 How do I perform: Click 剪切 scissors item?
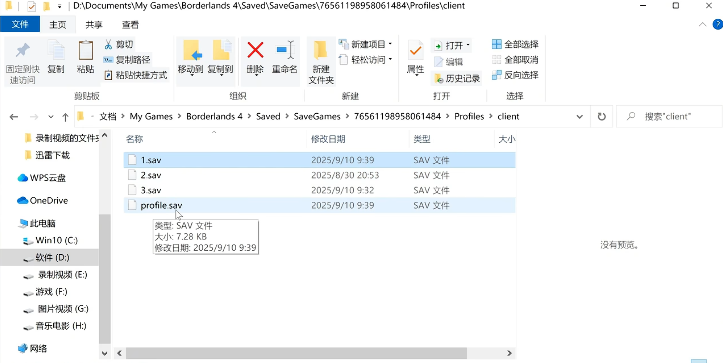118,45
